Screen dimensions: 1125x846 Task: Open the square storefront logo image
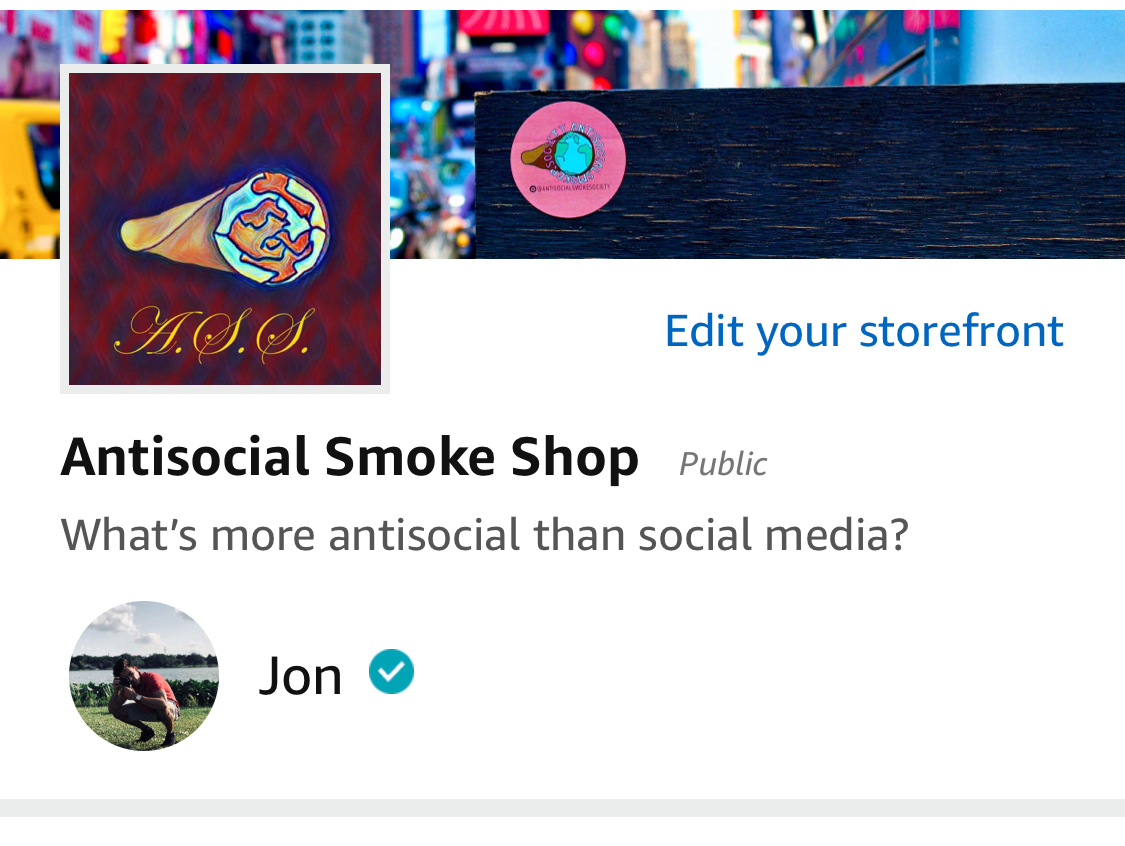point(225,229)
